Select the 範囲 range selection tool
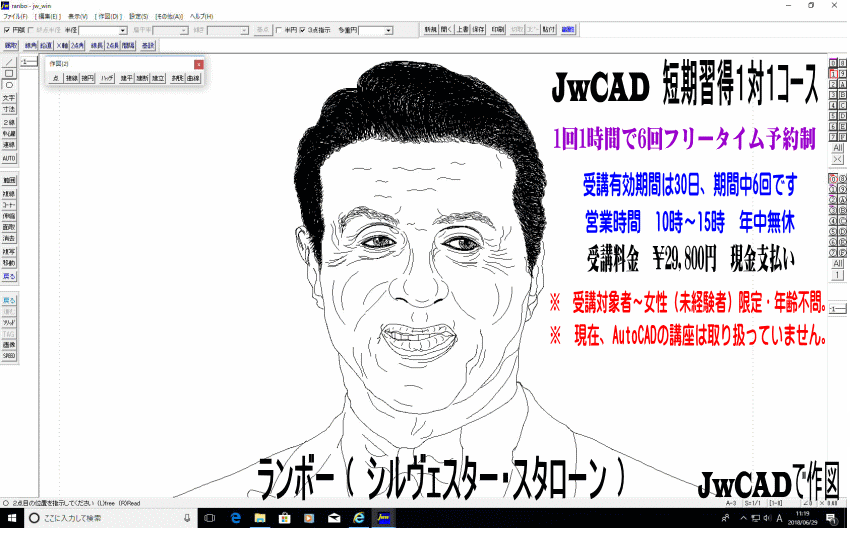 (x=9, y=181)
